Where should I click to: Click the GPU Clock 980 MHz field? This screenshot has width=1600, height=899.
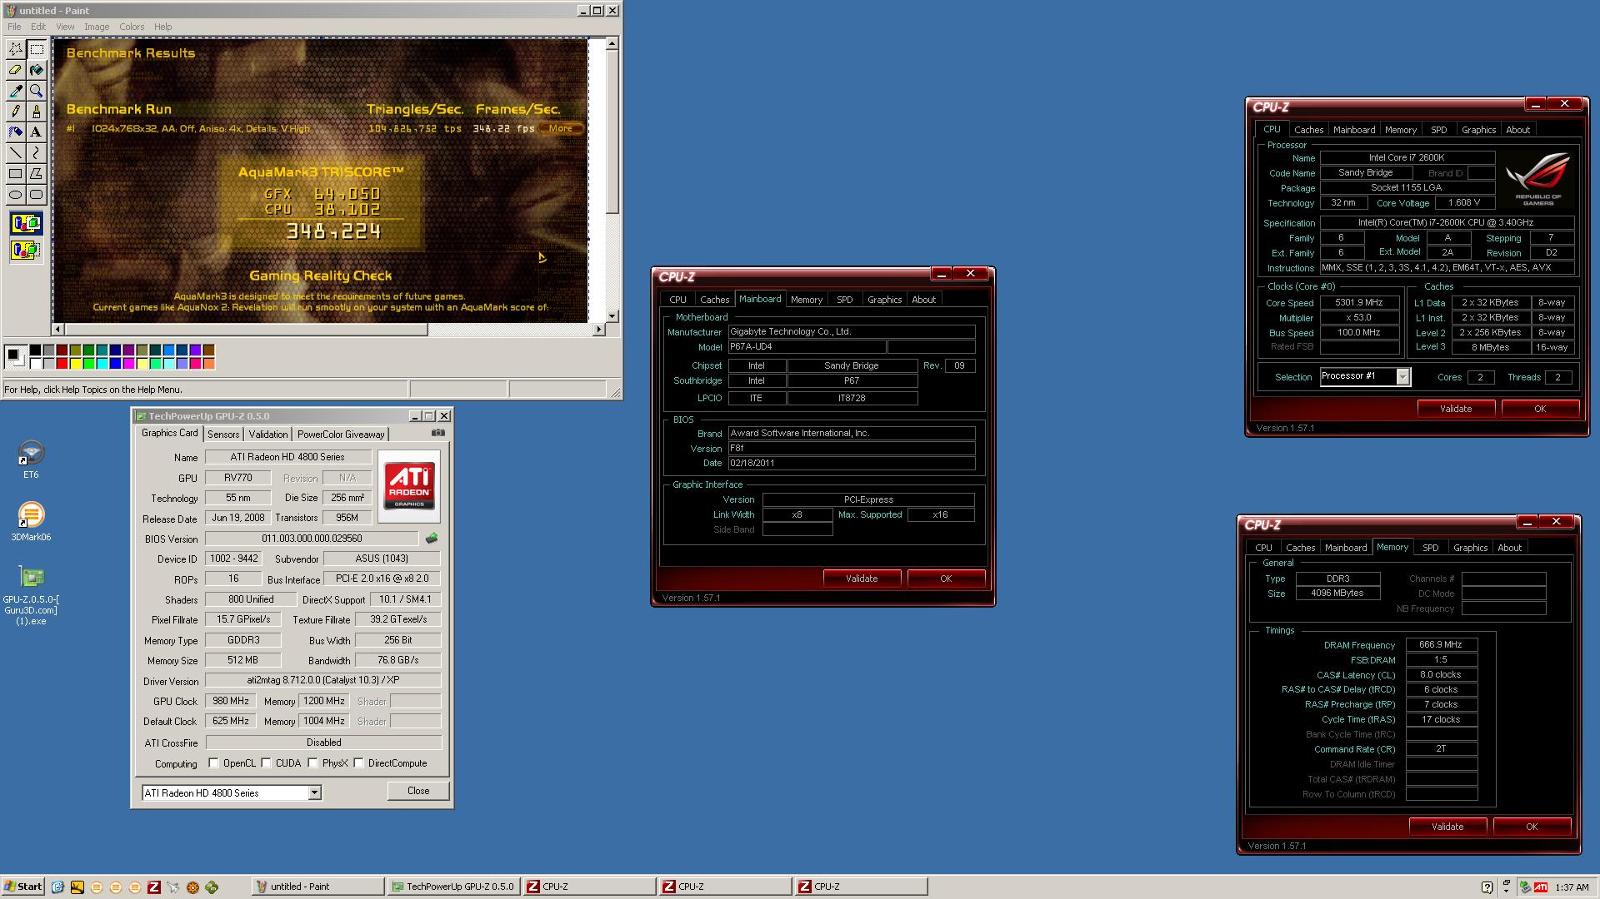[x=231, y=701]
